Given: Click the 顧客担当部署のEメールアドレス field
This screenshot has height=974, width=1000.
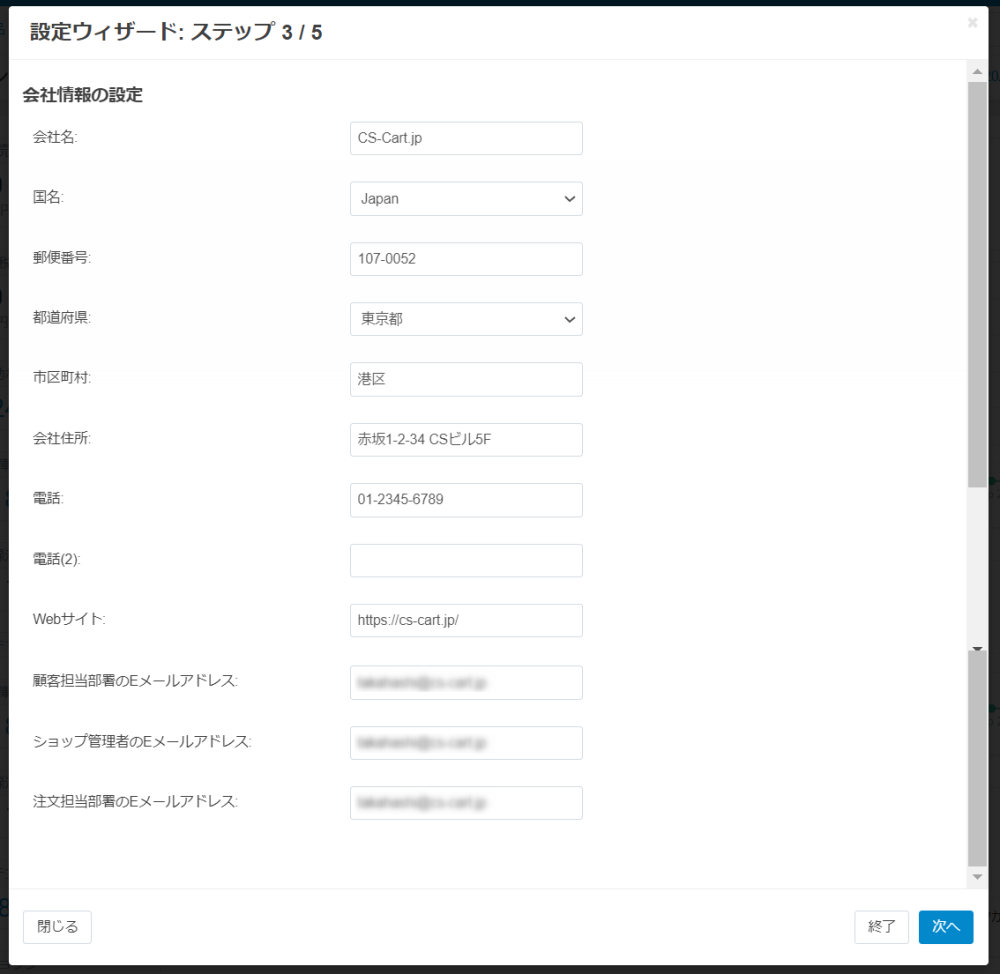Looking at the screenshot, I should point(466,683).
